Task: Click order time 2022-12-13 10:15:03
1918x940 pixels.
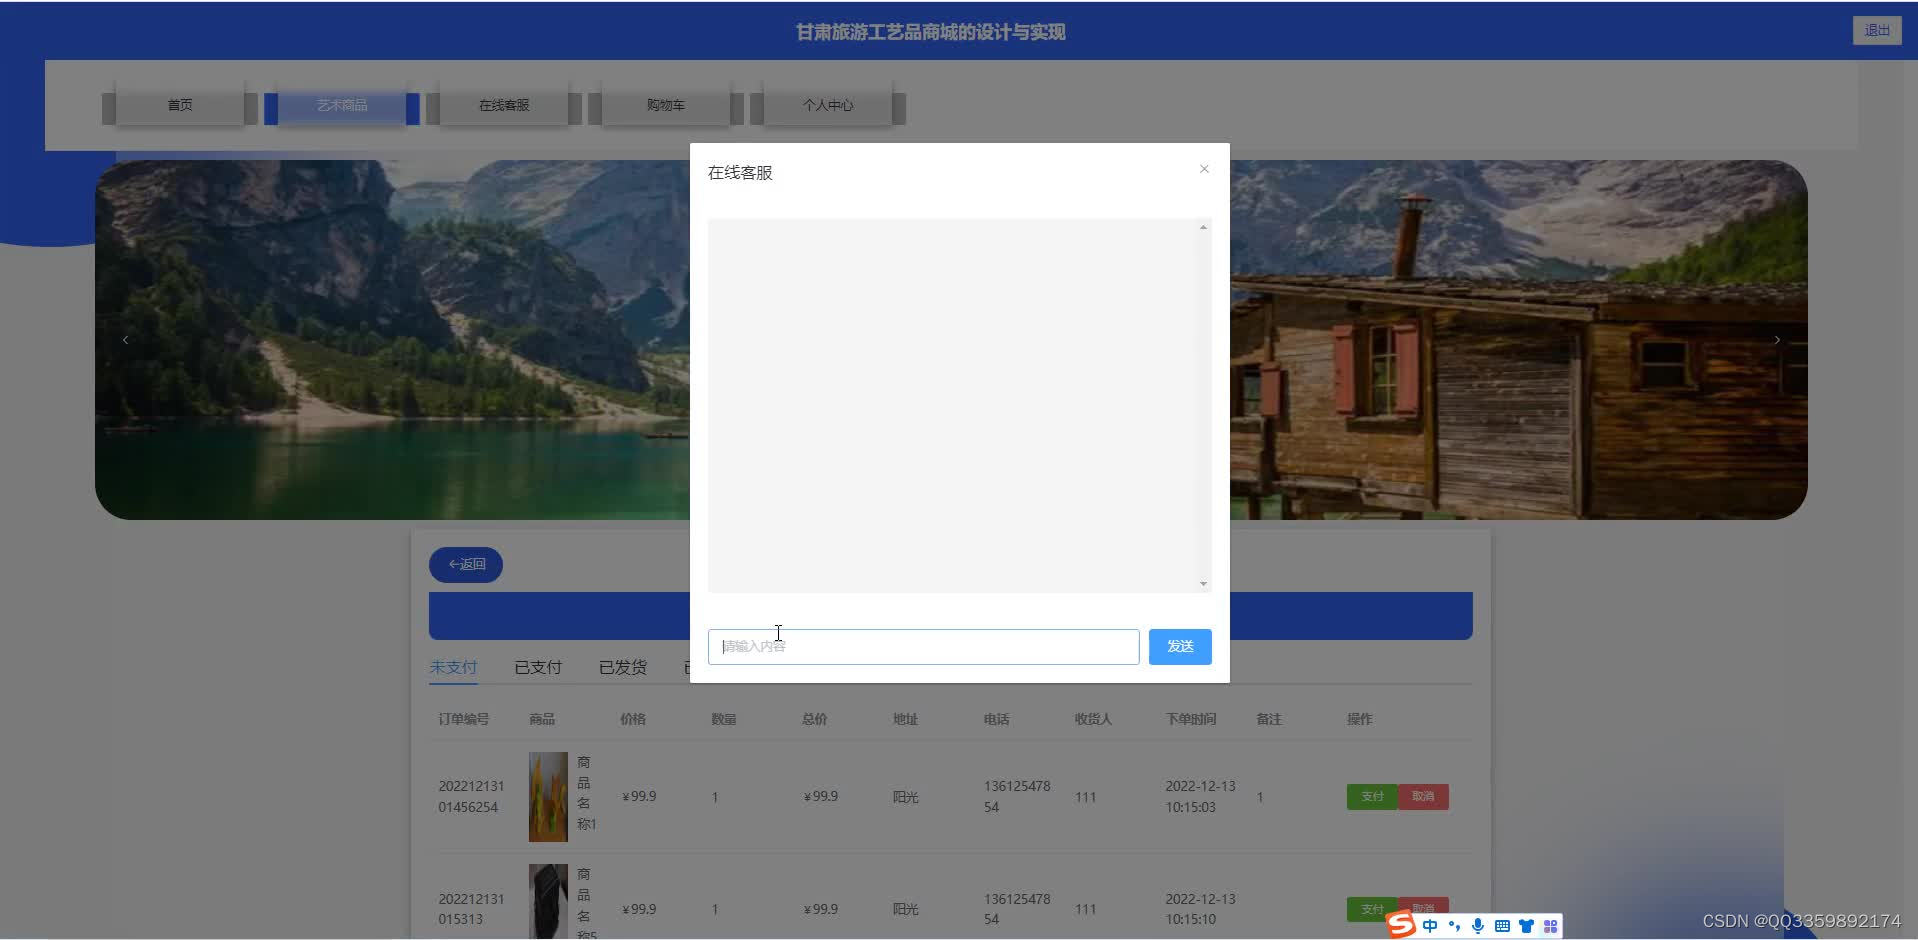Action: (x=1200, y=797)
